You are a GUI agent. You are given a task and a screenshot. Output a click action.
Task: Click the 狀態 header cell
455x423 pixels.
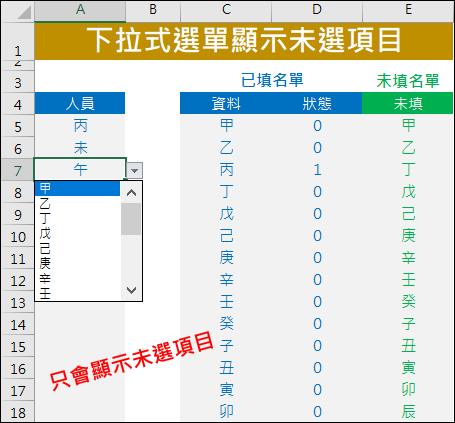pos(317,103)
